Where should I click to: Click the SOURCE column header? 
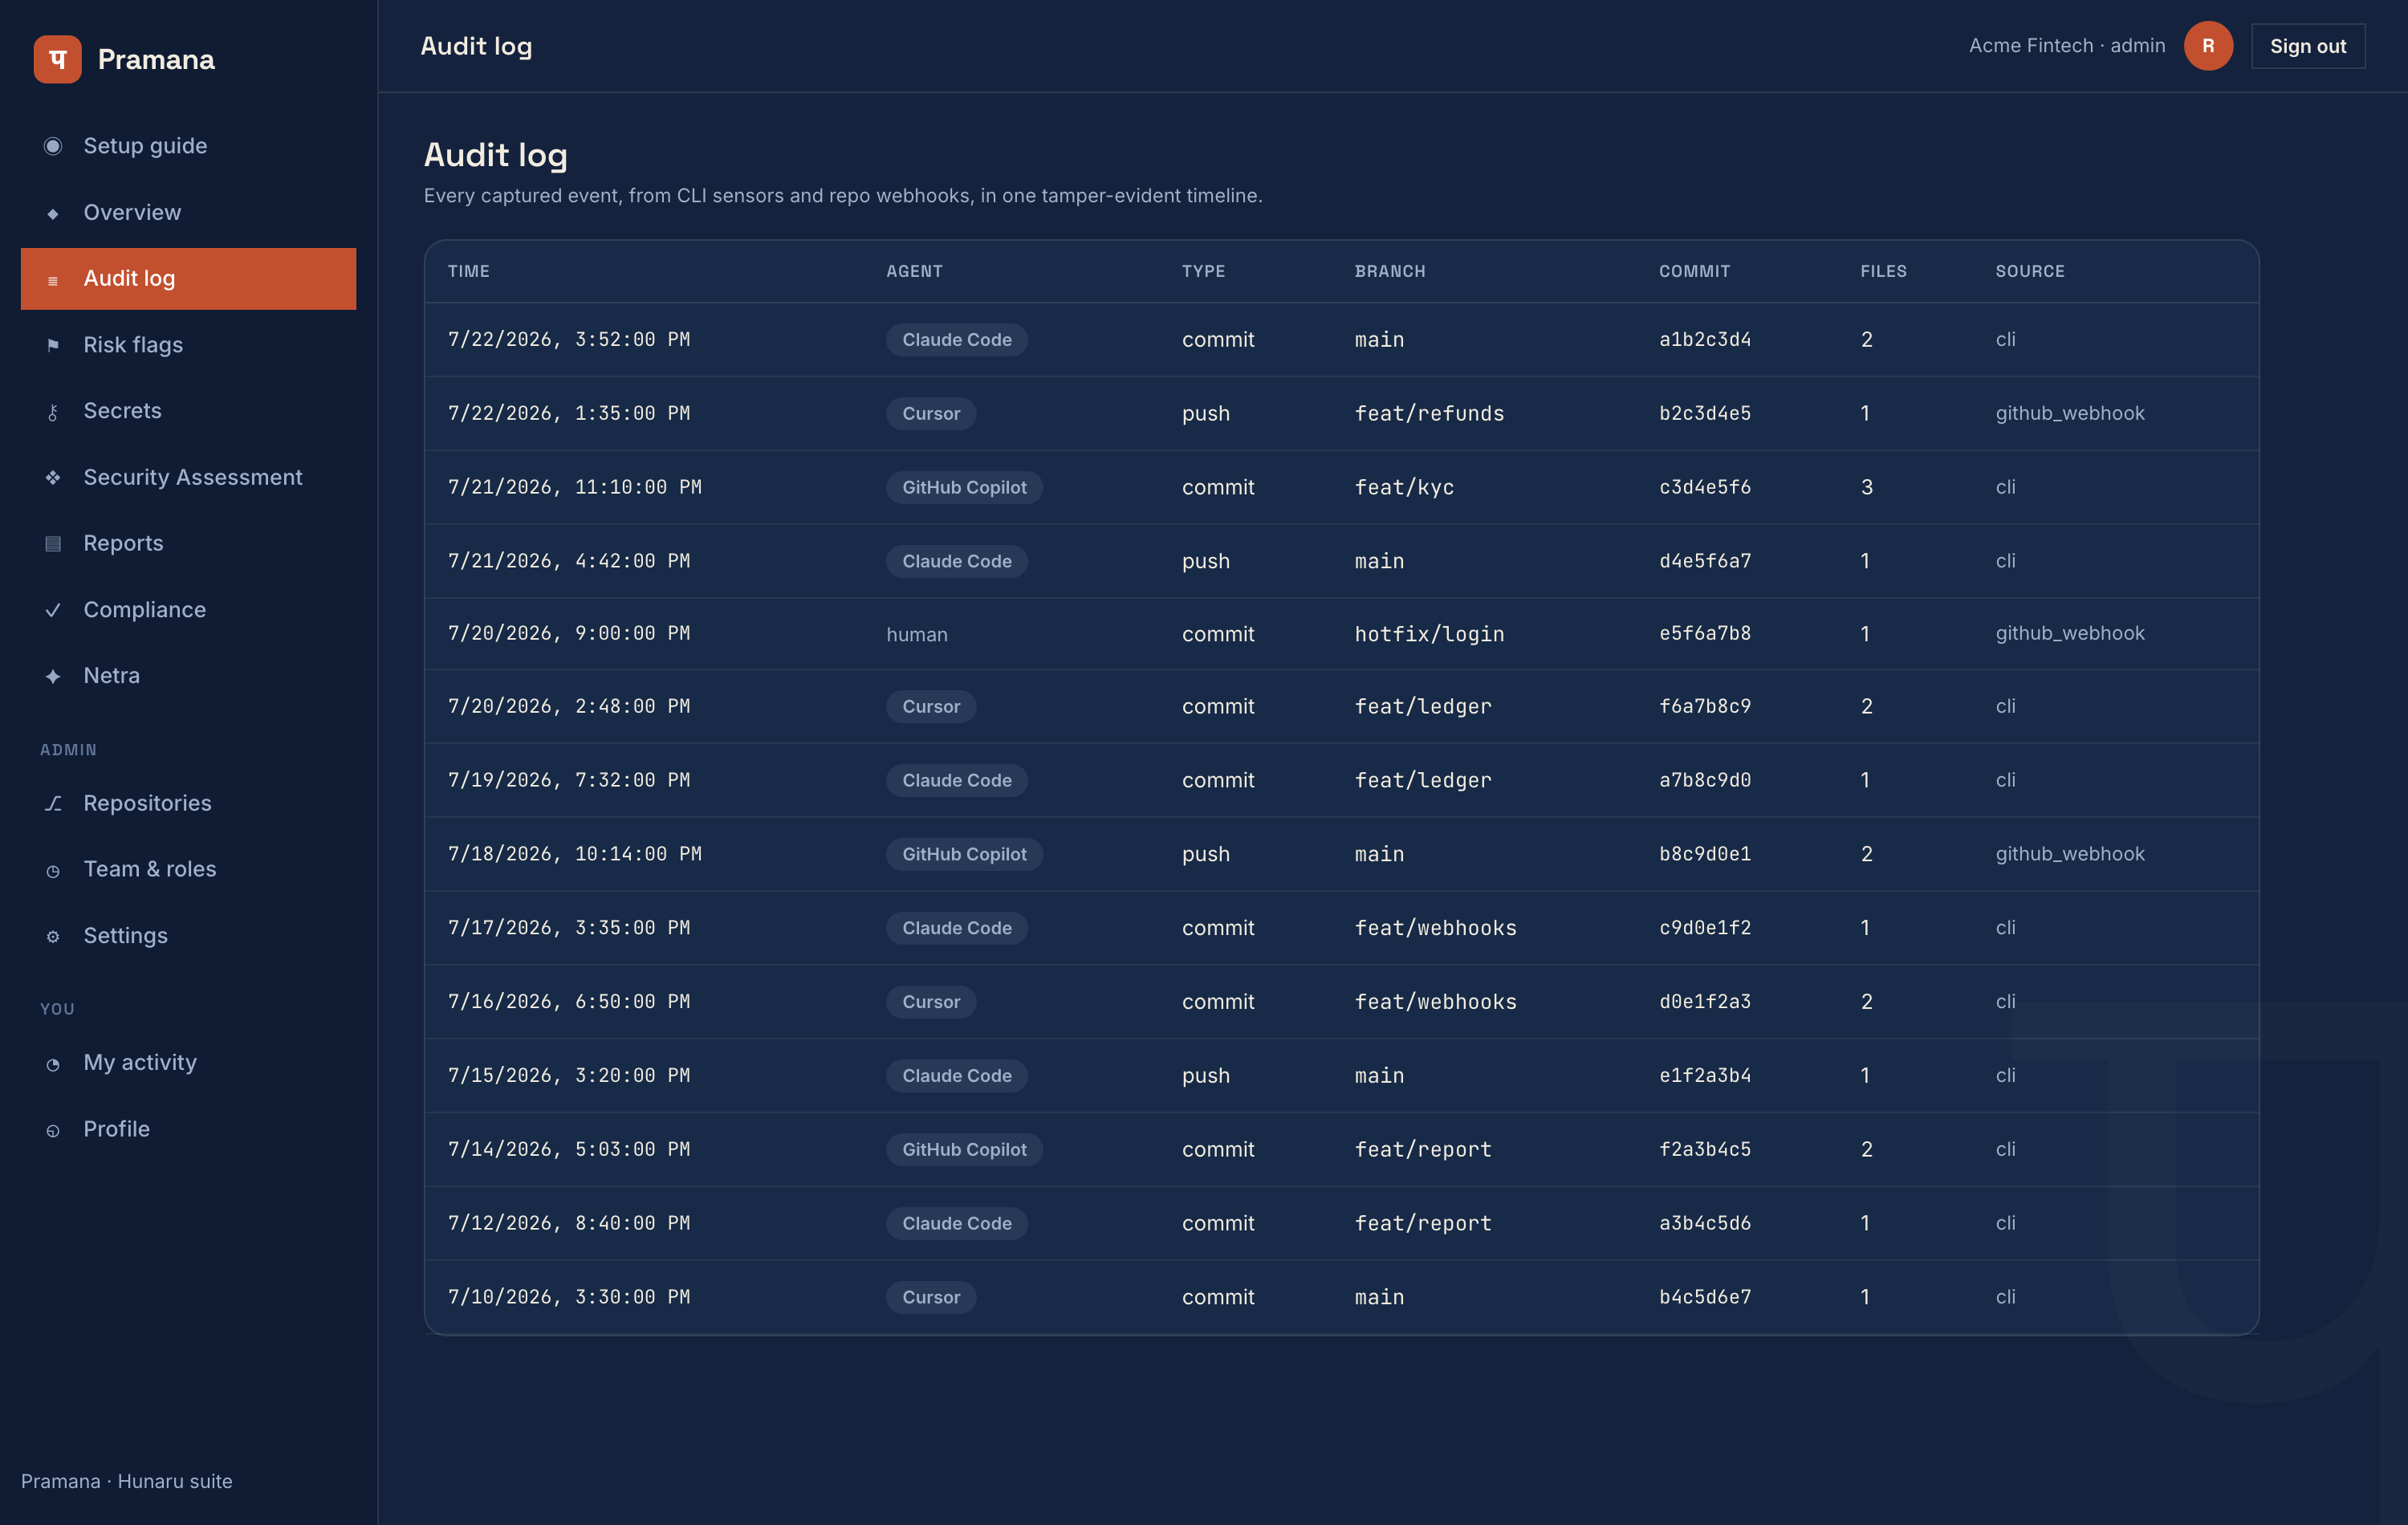[2030, 271]
